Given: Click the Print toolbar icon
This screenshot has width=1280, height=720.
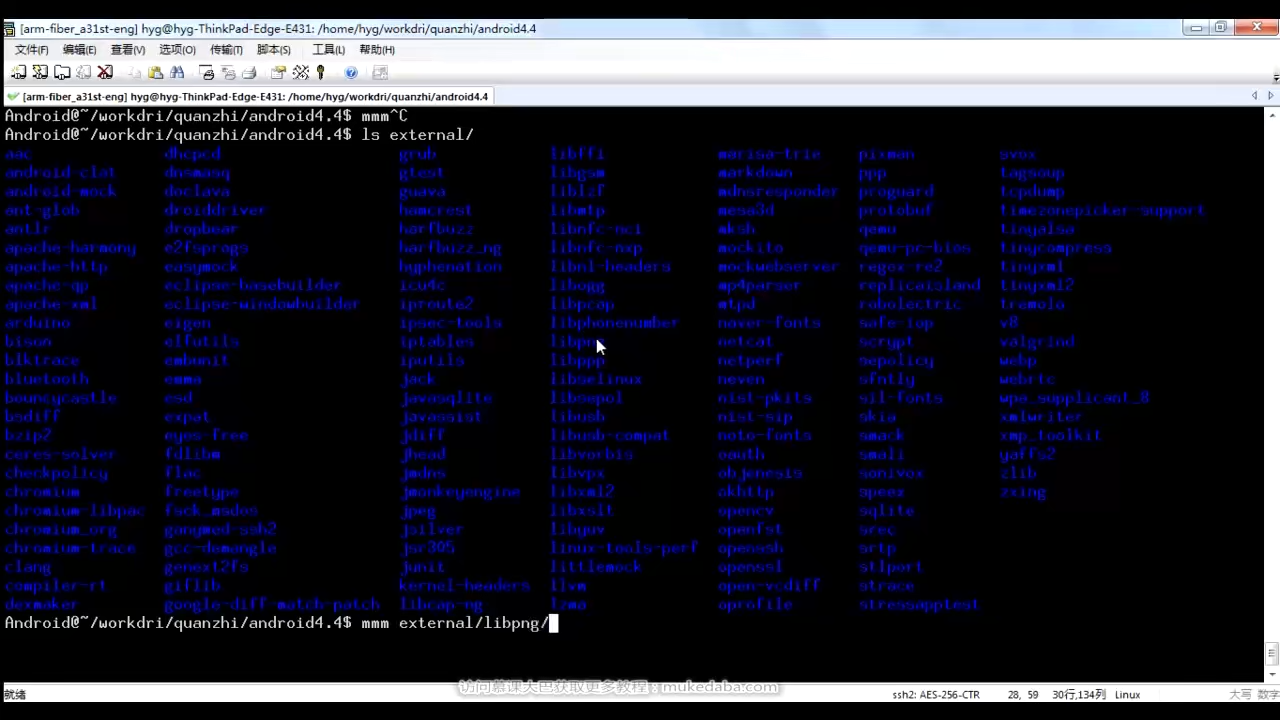Looking at the screenshot, I should pos(249,73).
